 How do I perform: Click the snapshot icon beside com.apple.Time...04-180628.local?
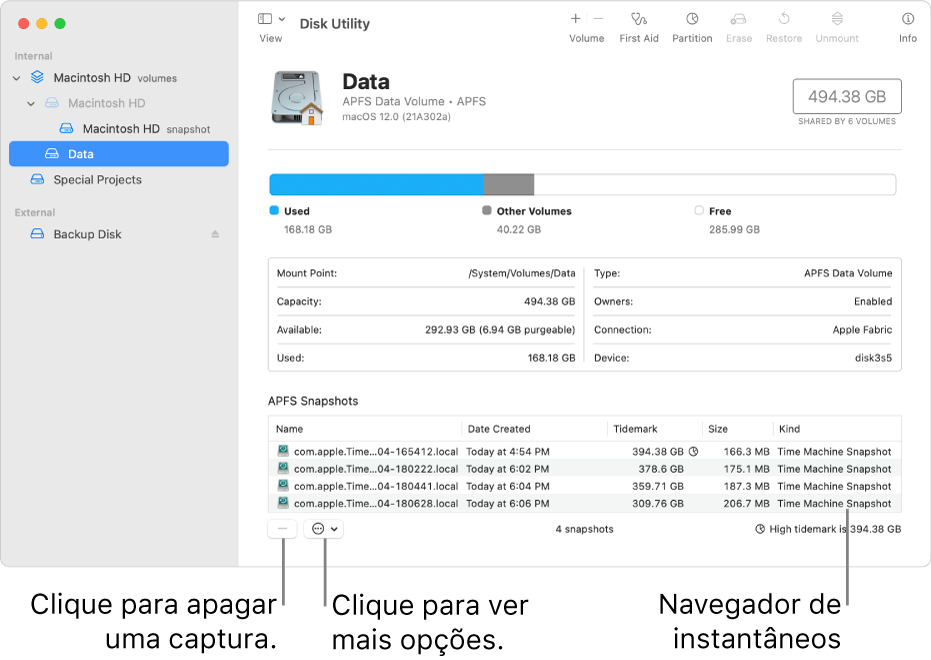click(x=283, y=503)
